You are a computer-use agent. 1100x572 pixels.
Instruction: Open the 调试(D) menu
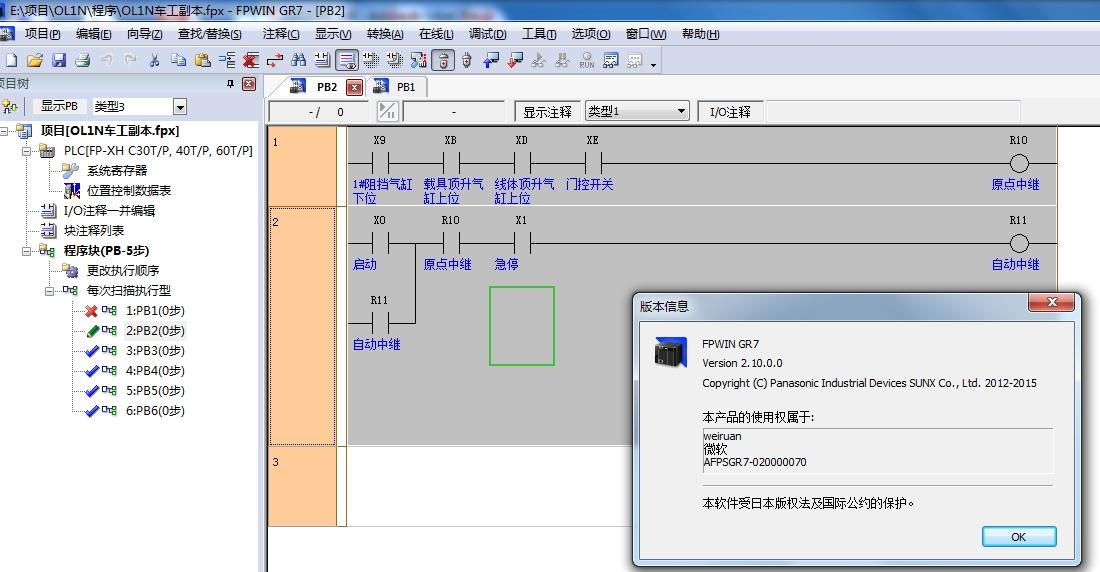(487, 34)
